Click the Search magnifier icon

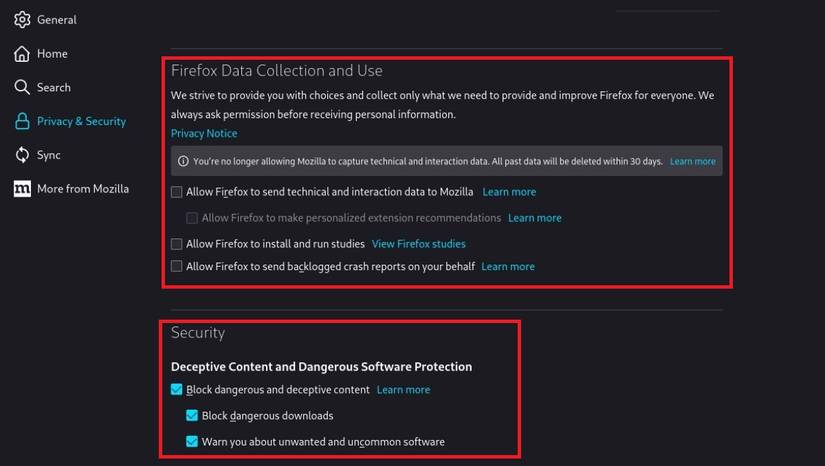click(x=22, y=88)
